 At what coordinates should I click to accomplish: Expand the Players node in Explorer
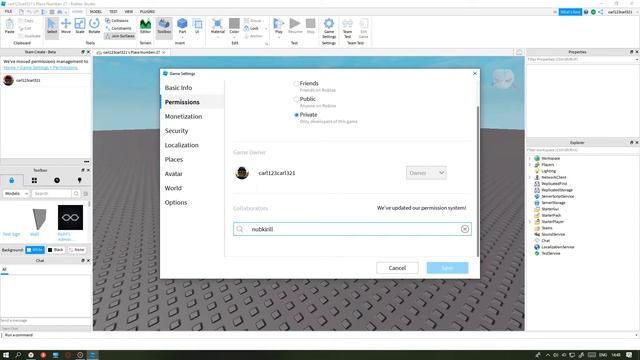530,164
